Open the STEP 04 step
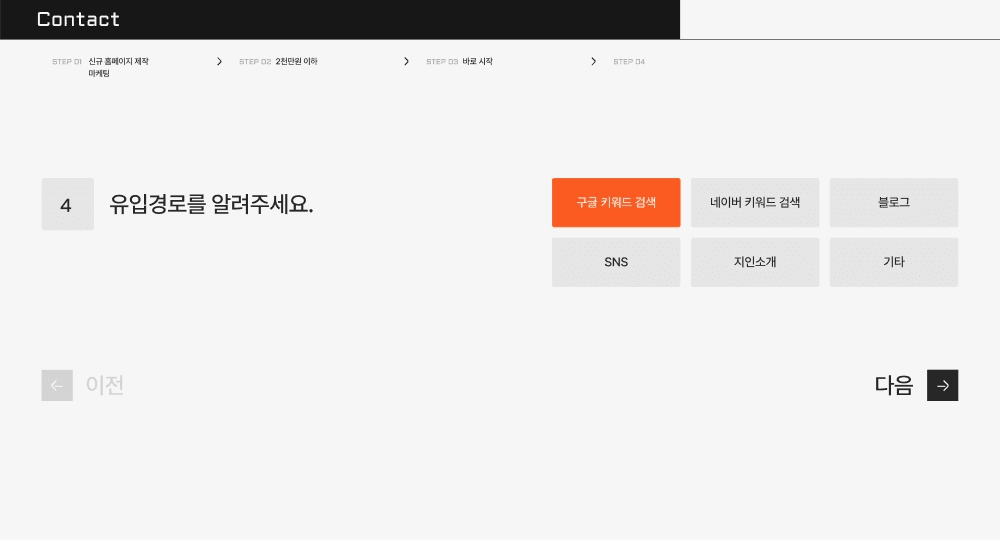 (x=629, y=62)
